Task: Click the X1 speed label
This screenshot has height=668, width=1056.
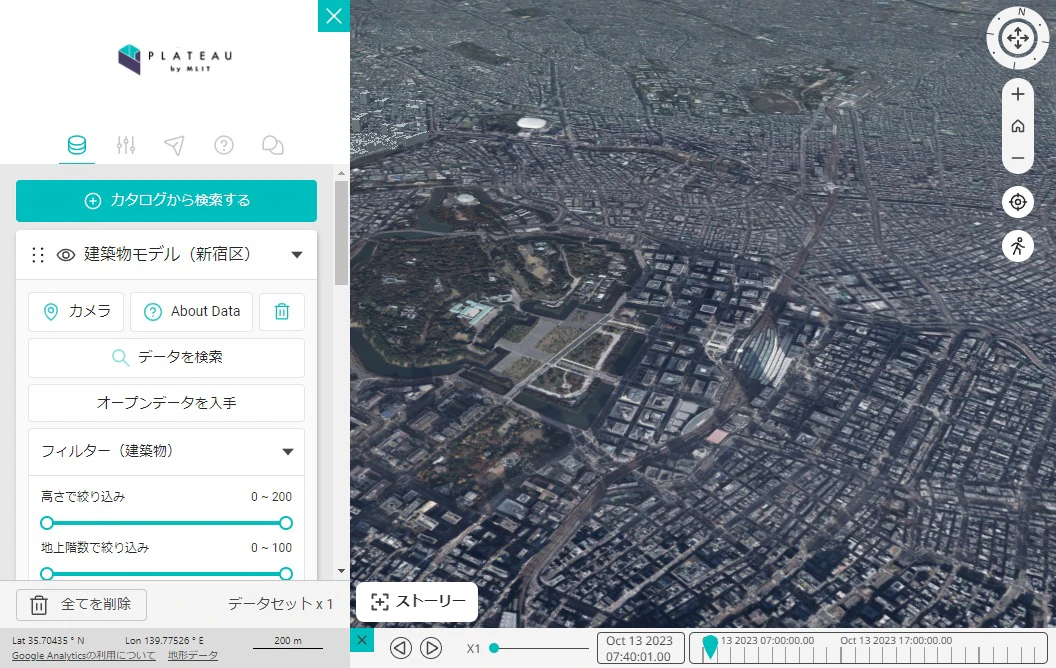Action: click(473, 648)
